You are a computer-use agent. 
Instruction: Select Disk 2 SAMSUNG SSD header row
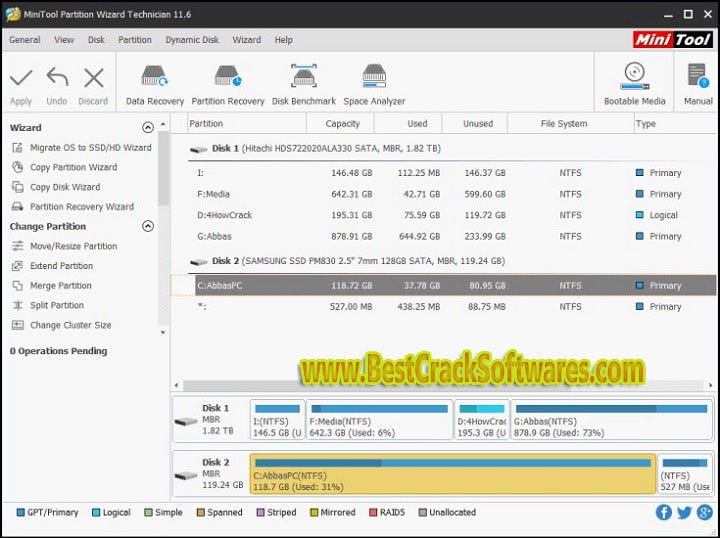click(452, 261)
